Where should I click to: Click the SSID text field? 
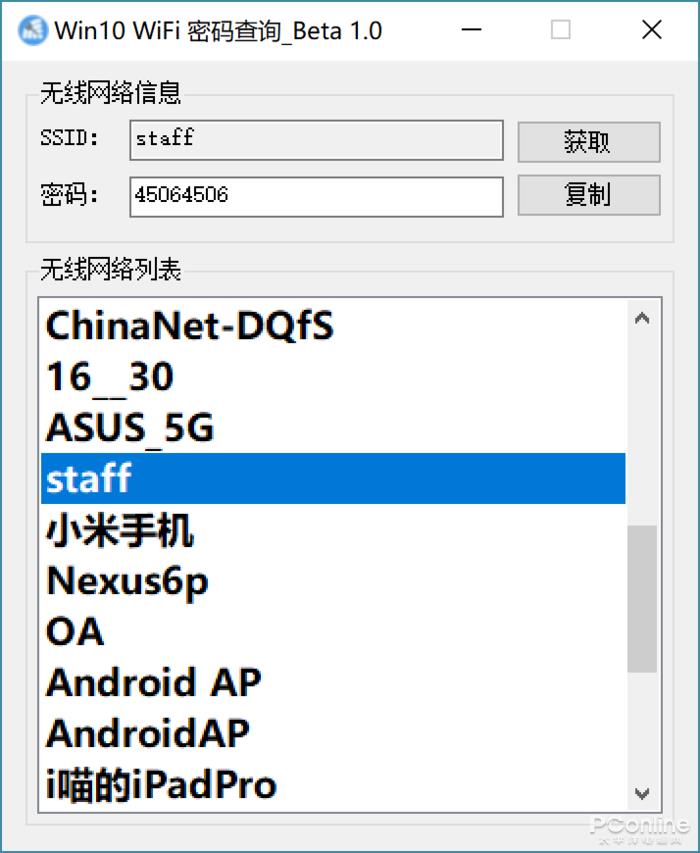click(316, 140)
